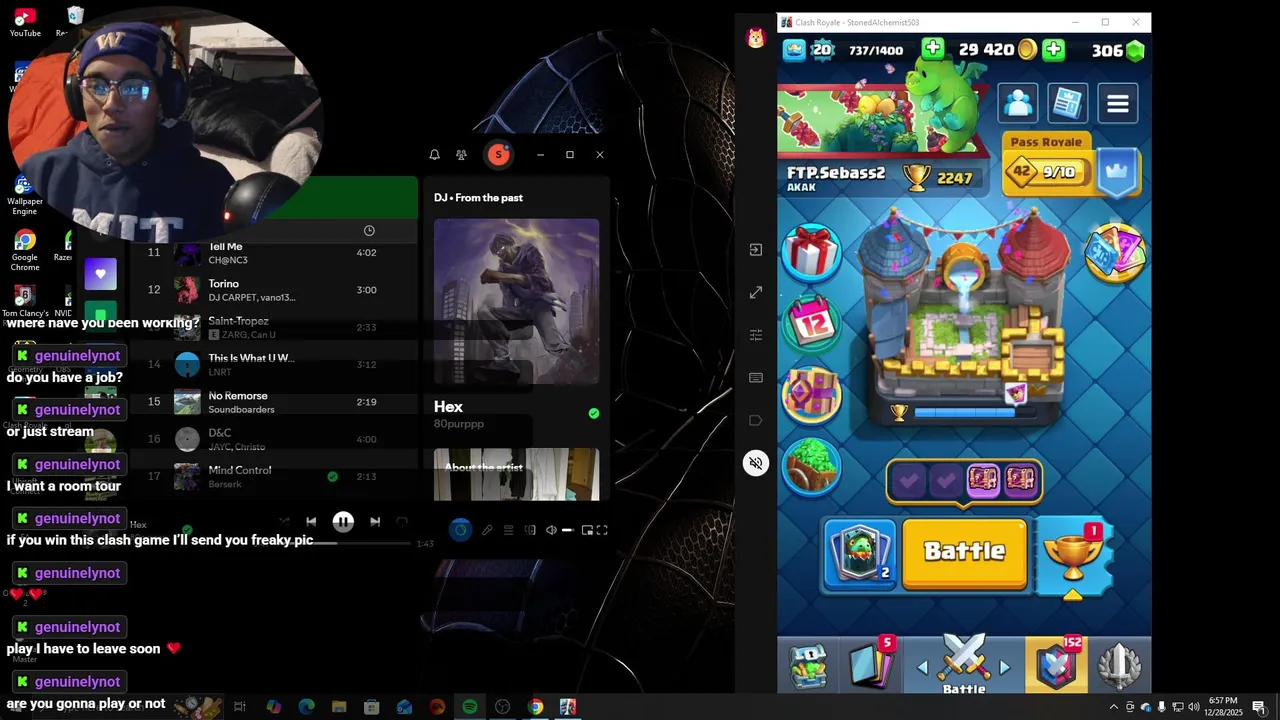Viewport: 1280px width, 720px height.
Task: Click the right arrow beside the Battle tab
Action: tap(1005, 667)
